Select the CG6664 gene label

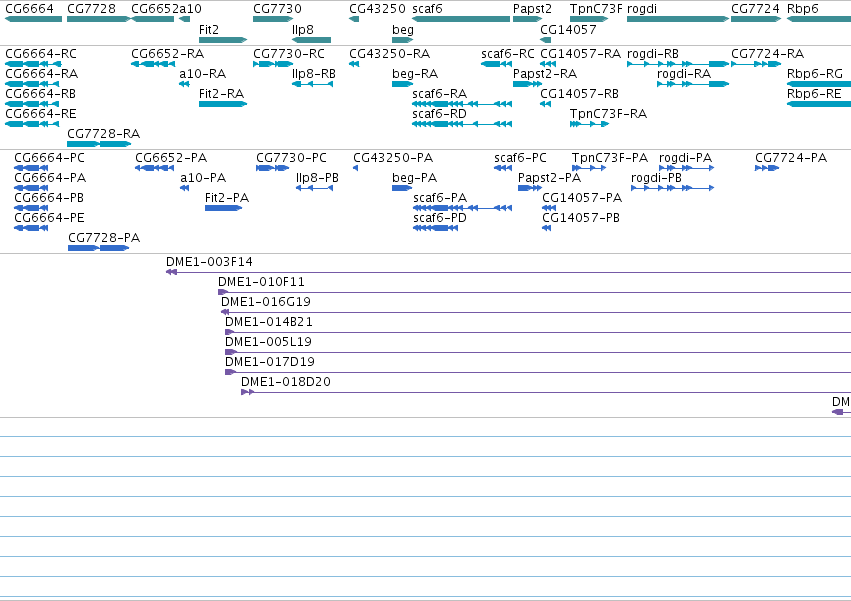click(x=29, y=9)
